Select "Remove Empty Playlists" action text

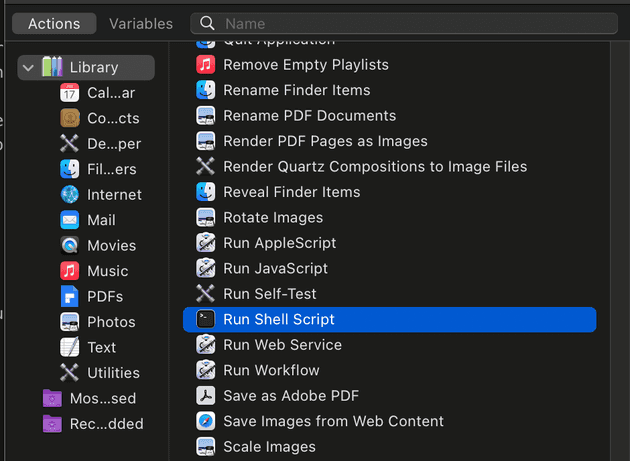click(306, 65)
